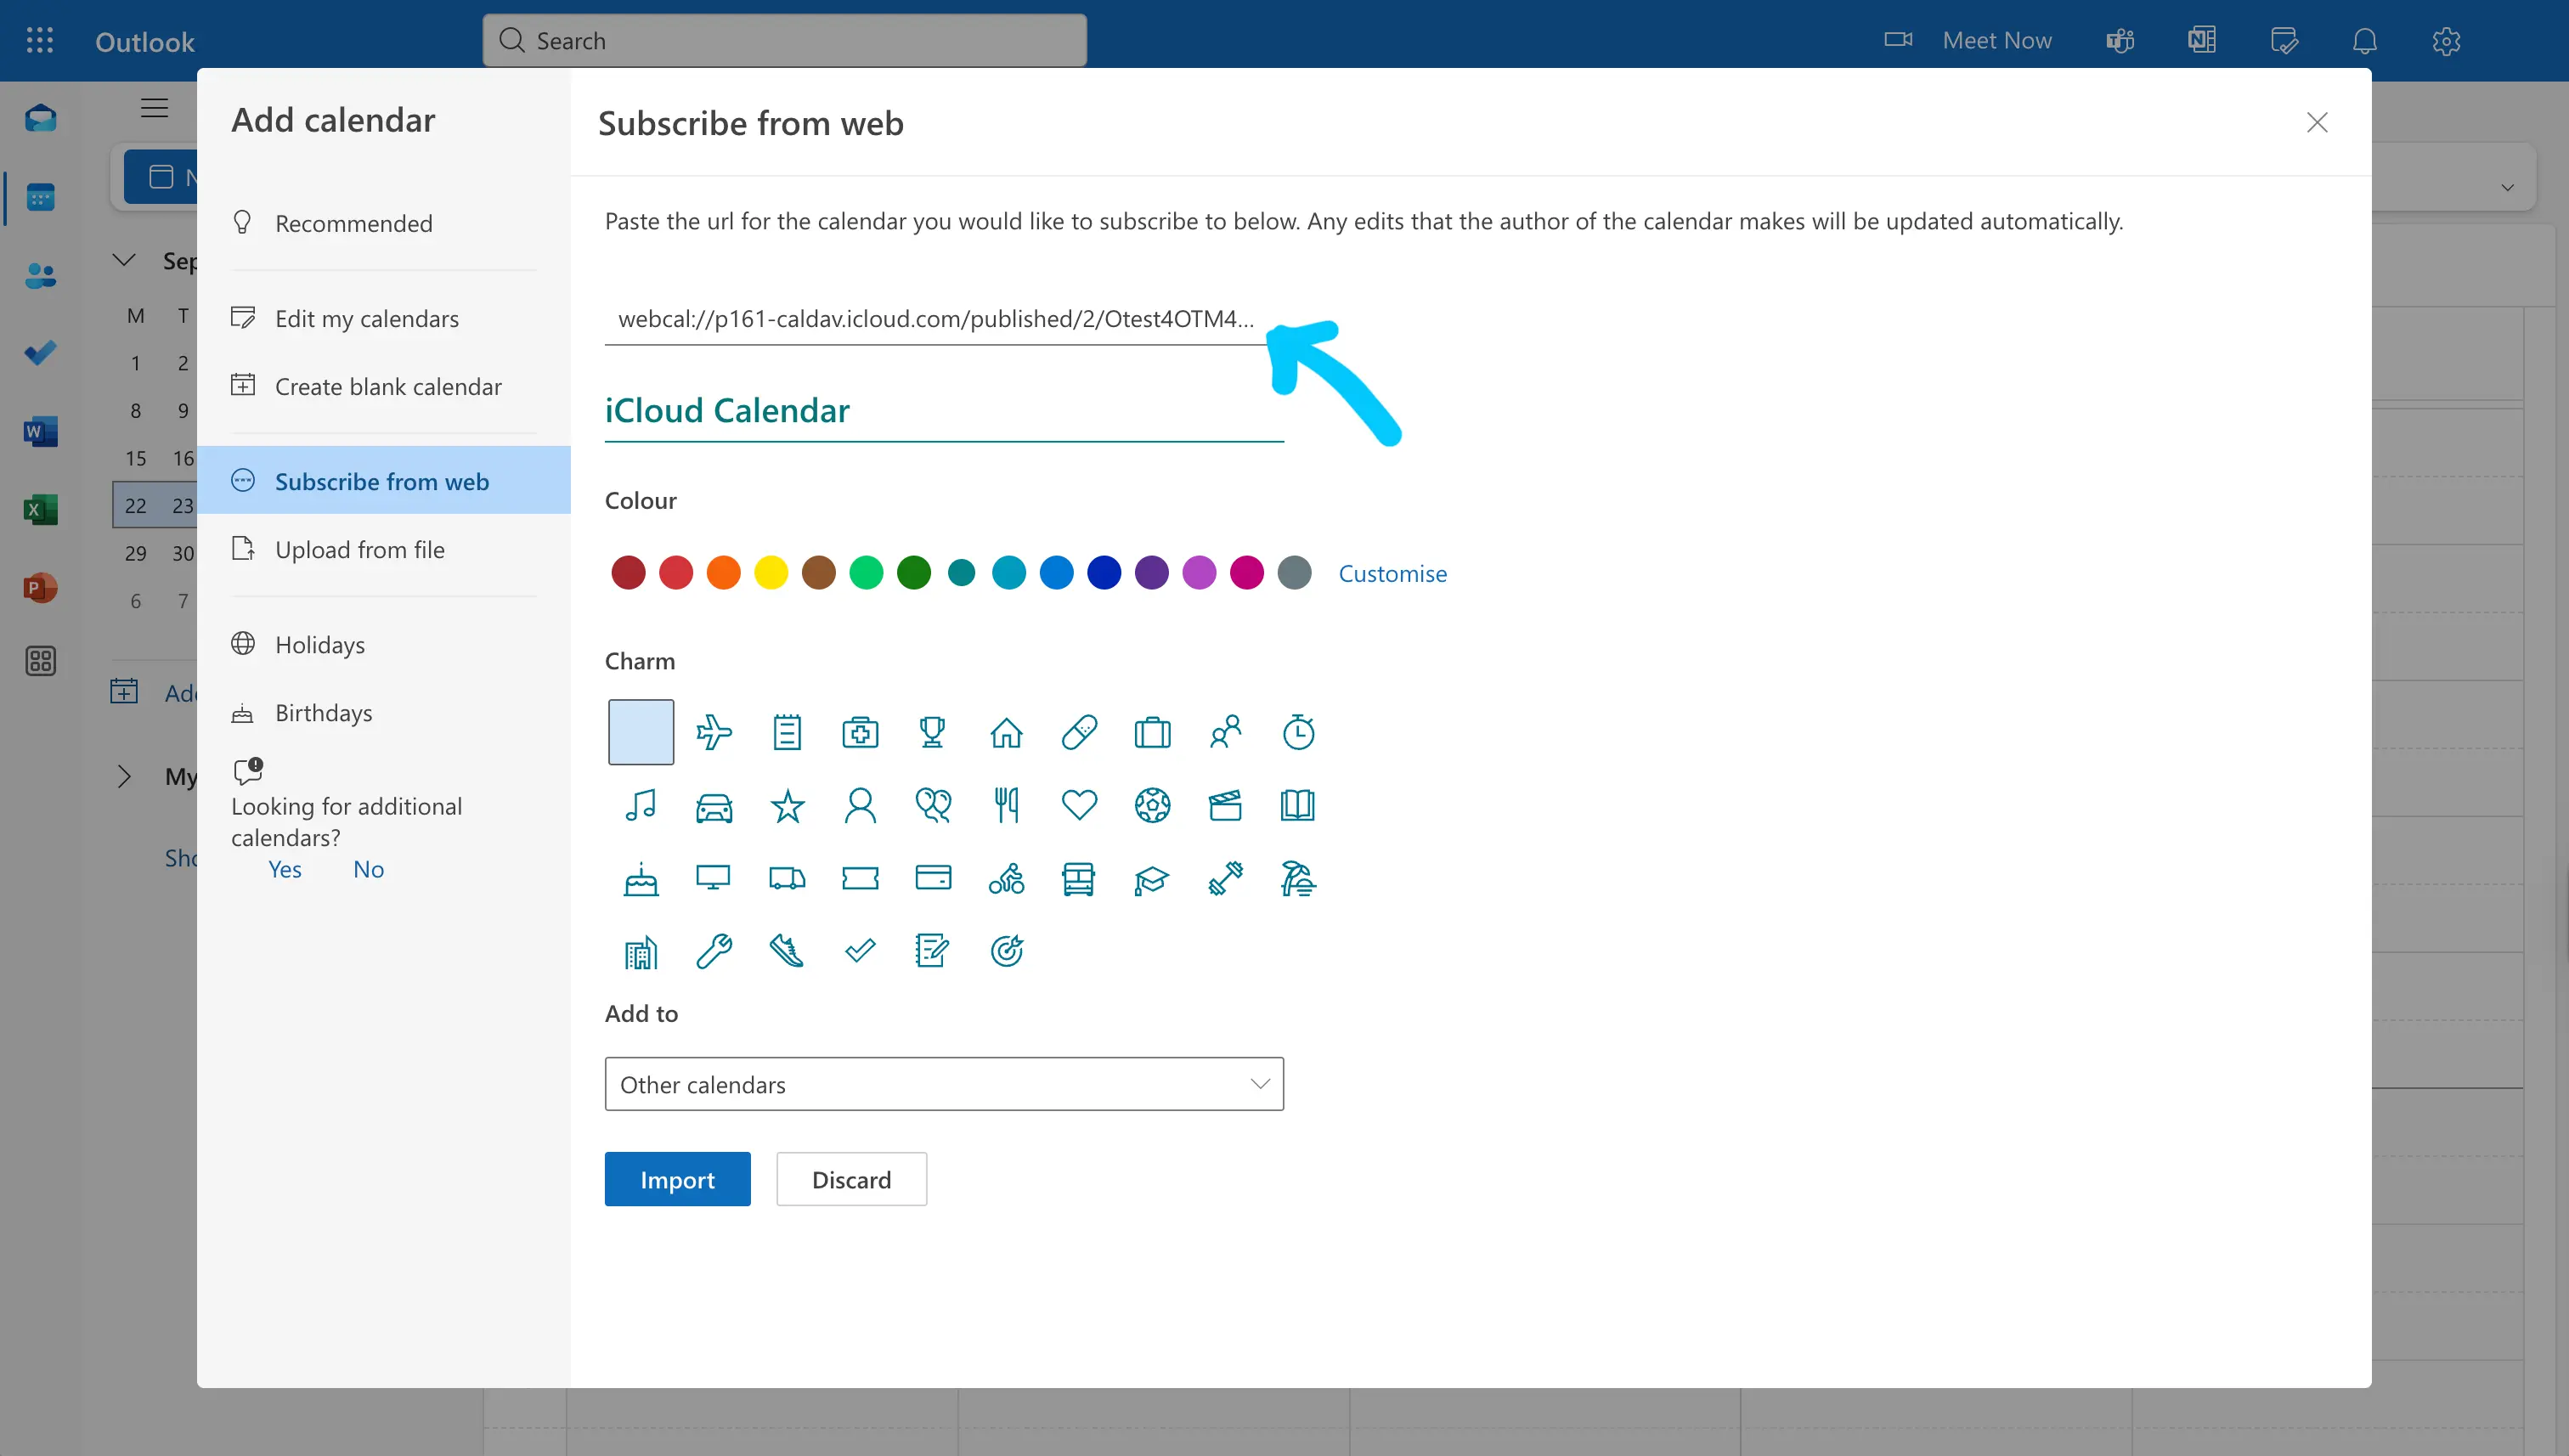Collapse the September mini calendar
The height and width of the screenshot is (1456, 2569).
(124, 261)
